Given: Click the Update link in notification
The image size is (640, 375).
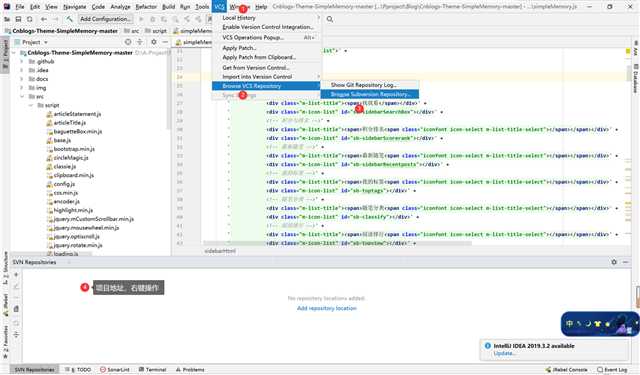Looking at the screenshot, I should coord(504,353).
